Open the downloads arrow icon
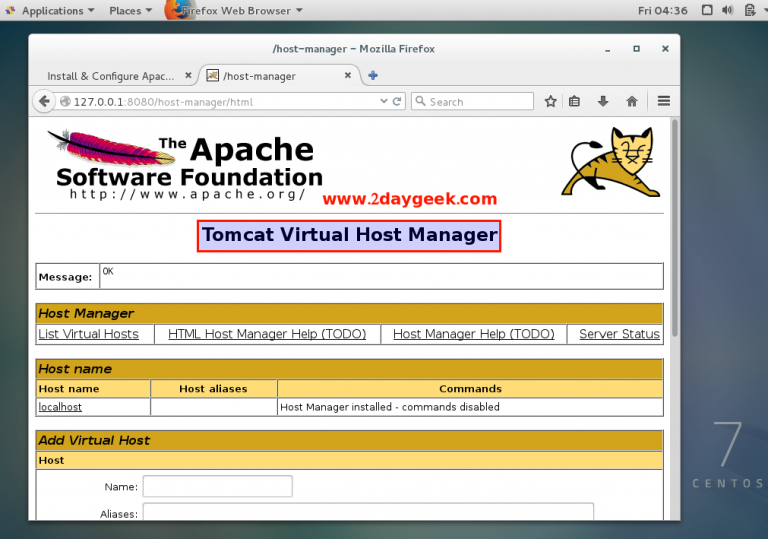Viewport: 768px width, 539px height. tap(603, 101)
